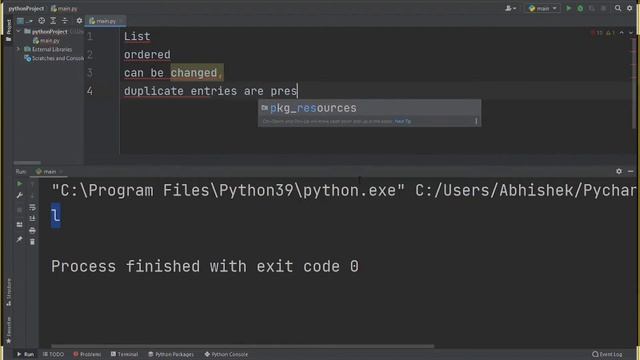Open the Event Log
The height and width of the screenshot is (360, 640).
click(607, 354)
